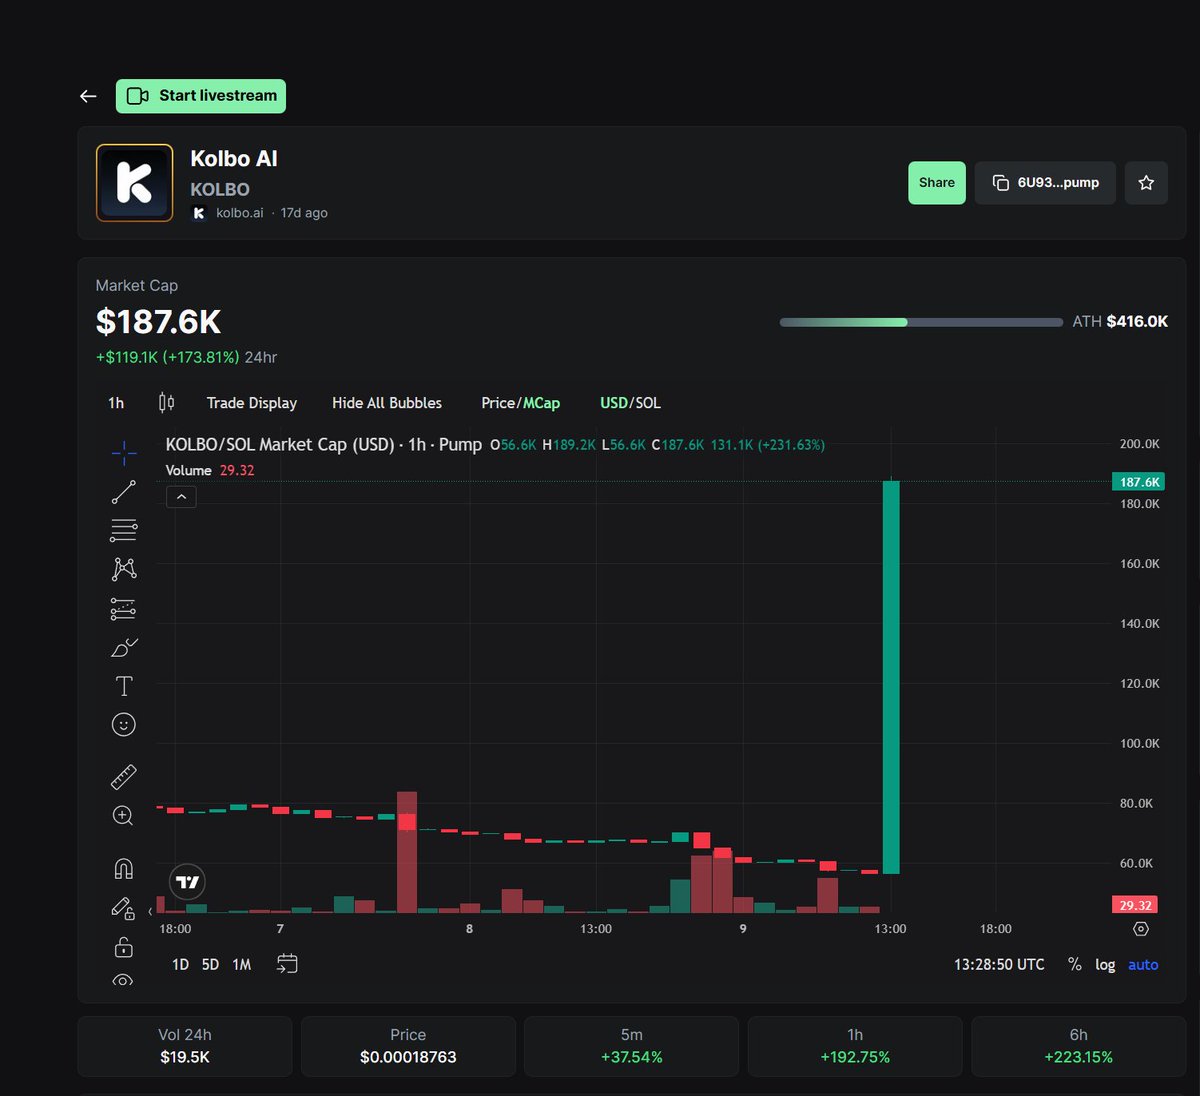The image size is (1200, 1096).
Task: Click the Share button
Action: (936, 183)
